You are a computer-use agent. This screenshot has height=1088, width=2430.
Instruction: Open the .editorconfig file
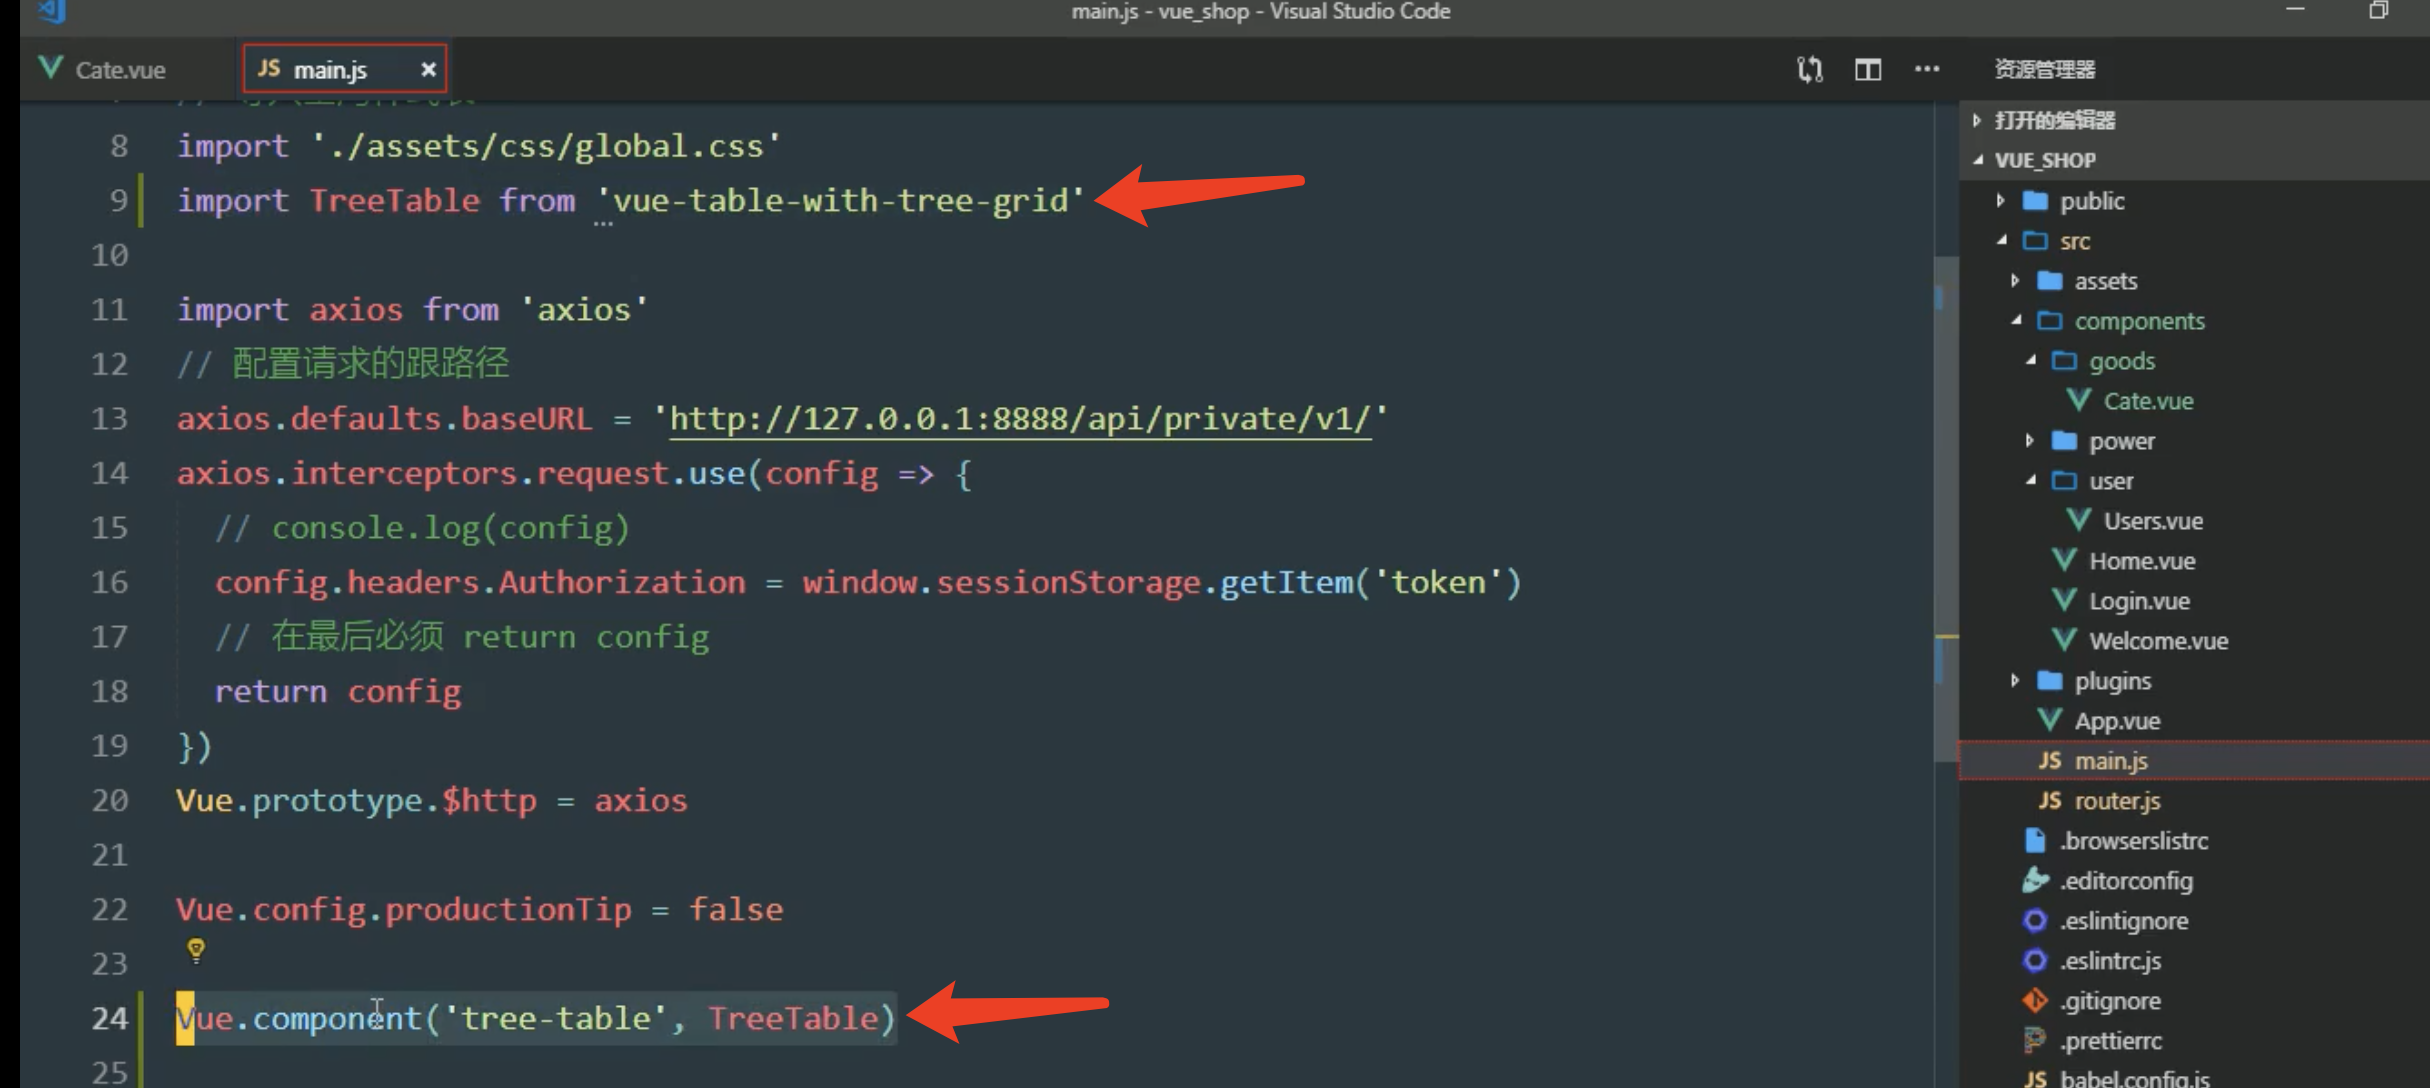click(x=2126, y=881)
